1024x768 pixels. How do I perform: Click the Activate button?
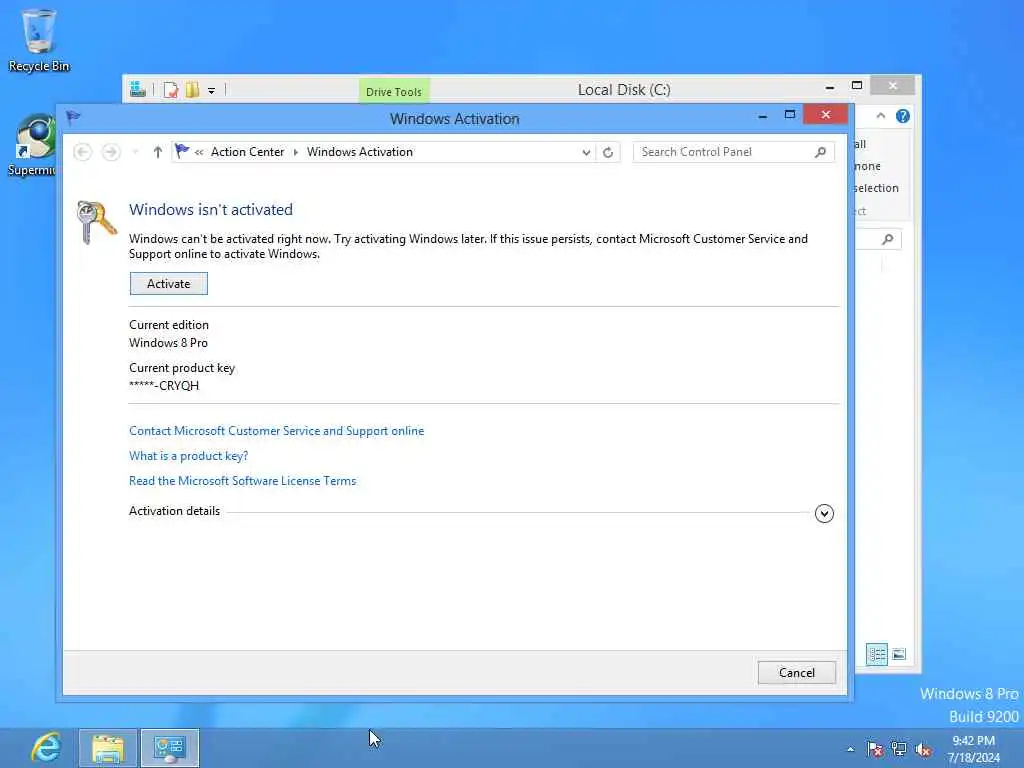point(168,283)
